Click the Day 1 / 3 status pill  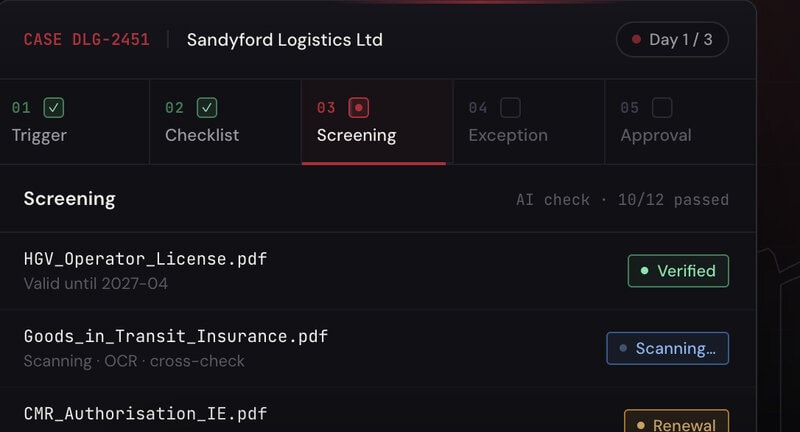[672, 39]
